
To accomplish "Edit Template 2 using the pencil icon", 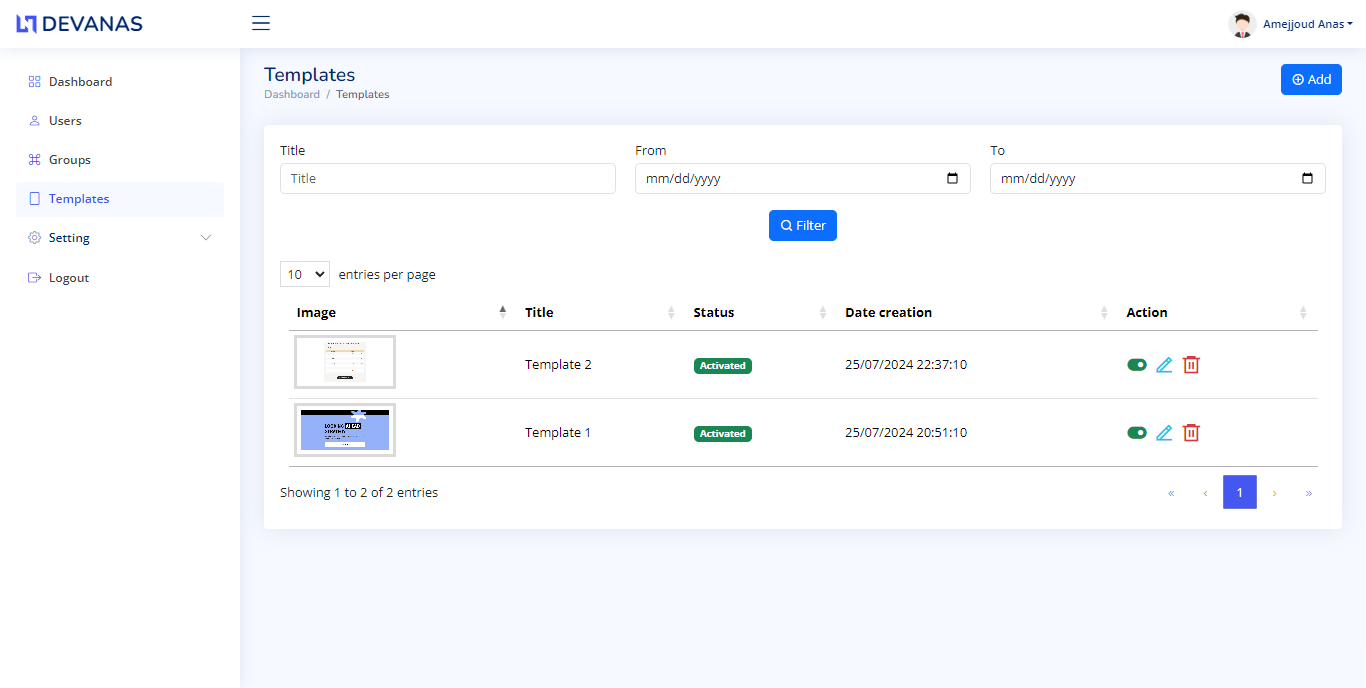I will coord(1163,364).
